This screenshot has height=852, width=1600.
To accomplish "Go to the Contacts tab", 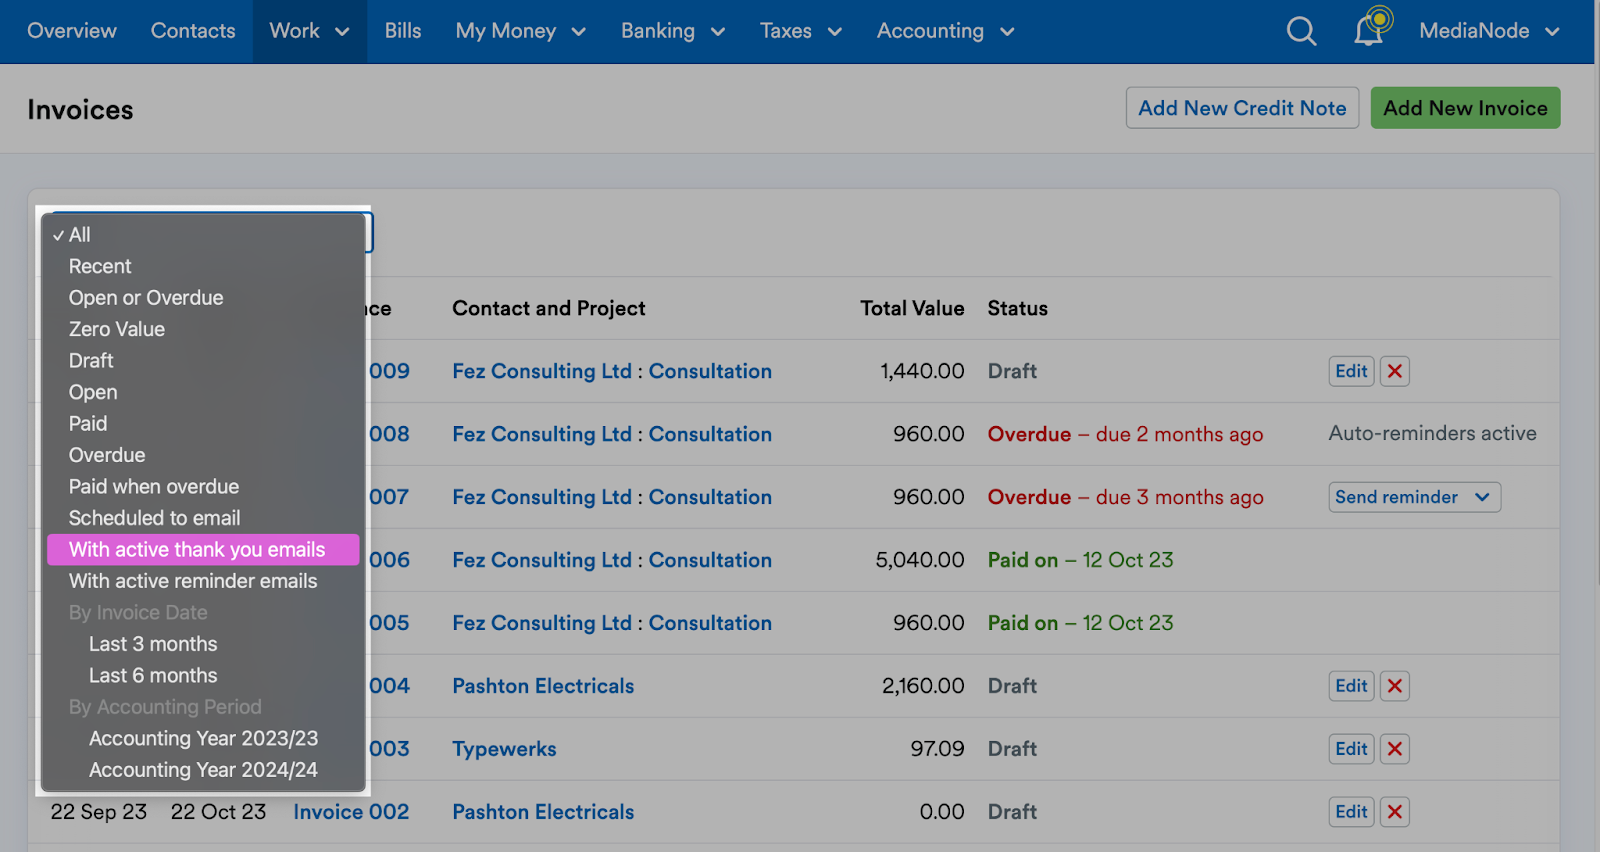I will coord(193,31).
